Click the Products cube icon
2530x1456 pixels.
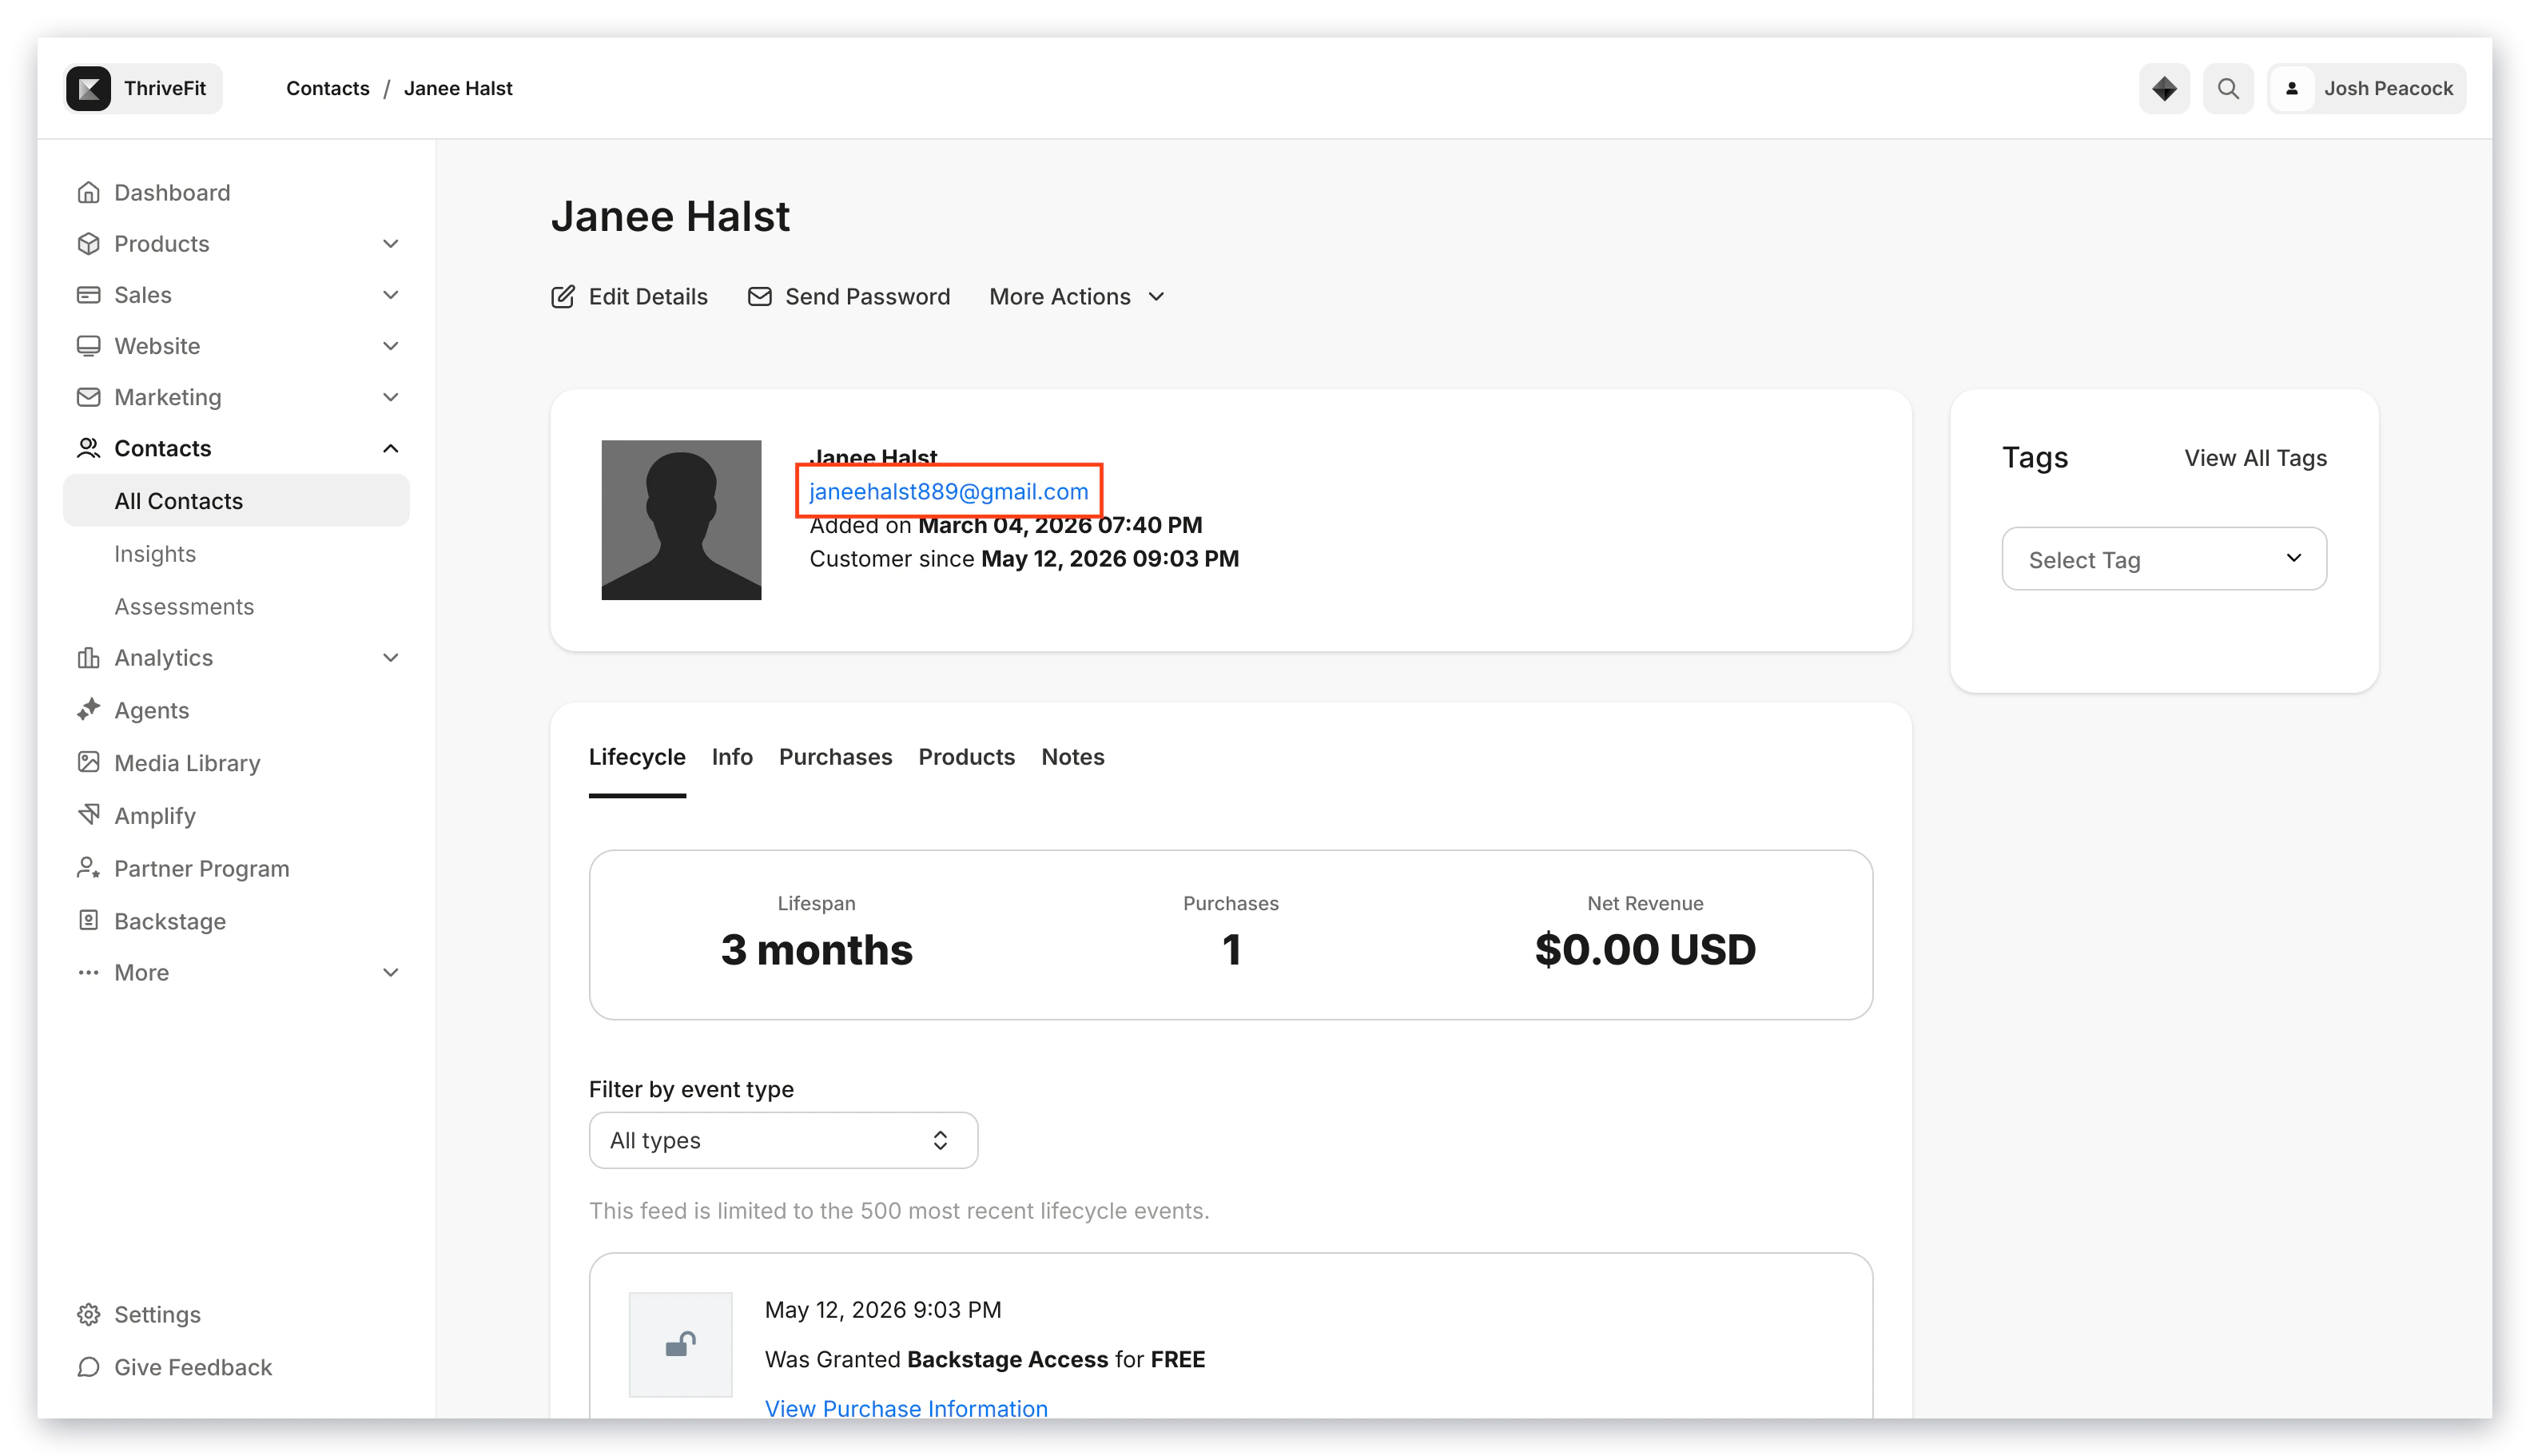click(89, 243)
